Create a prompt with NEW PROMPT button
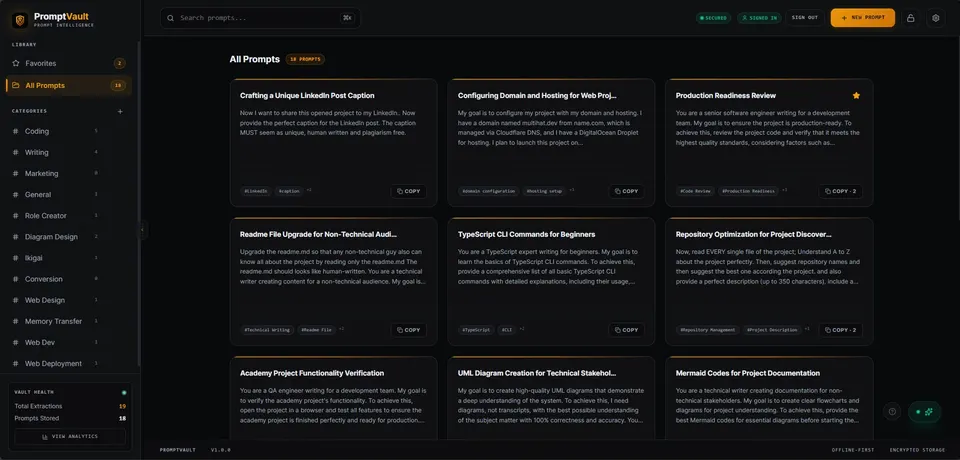Screen dimensions: 960x460 (863, 18)
